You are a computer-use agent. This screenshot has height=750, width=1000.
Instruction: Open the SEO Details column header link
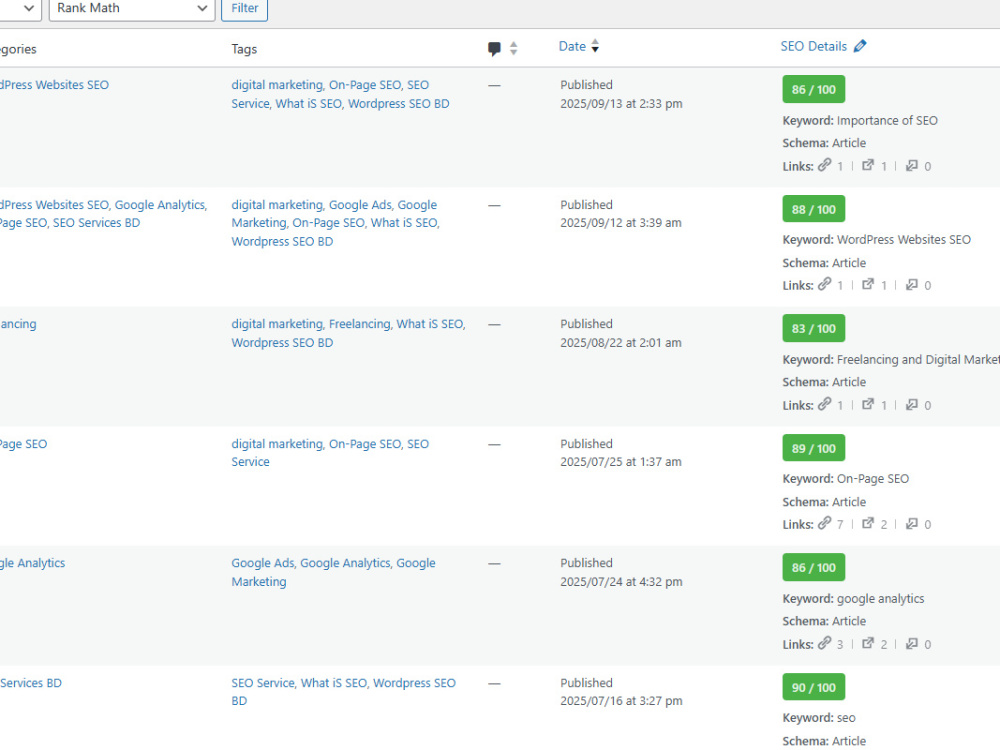click(814, 46)
